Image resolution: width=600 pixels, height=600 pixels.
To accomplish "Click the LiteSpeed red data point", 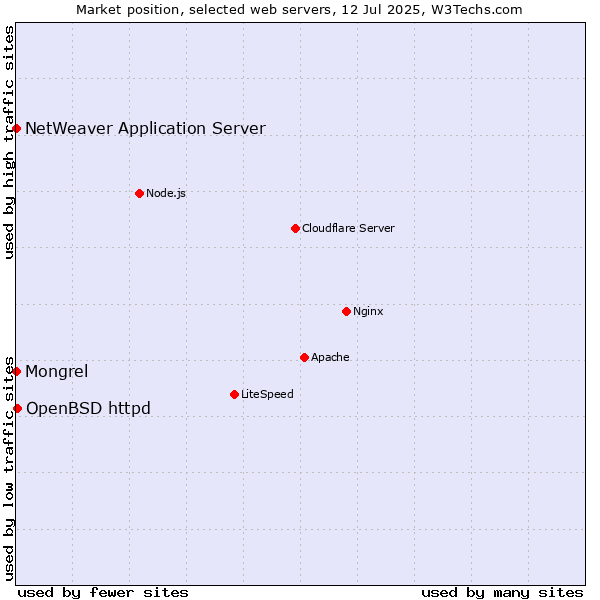I will (x=235, y=395).
